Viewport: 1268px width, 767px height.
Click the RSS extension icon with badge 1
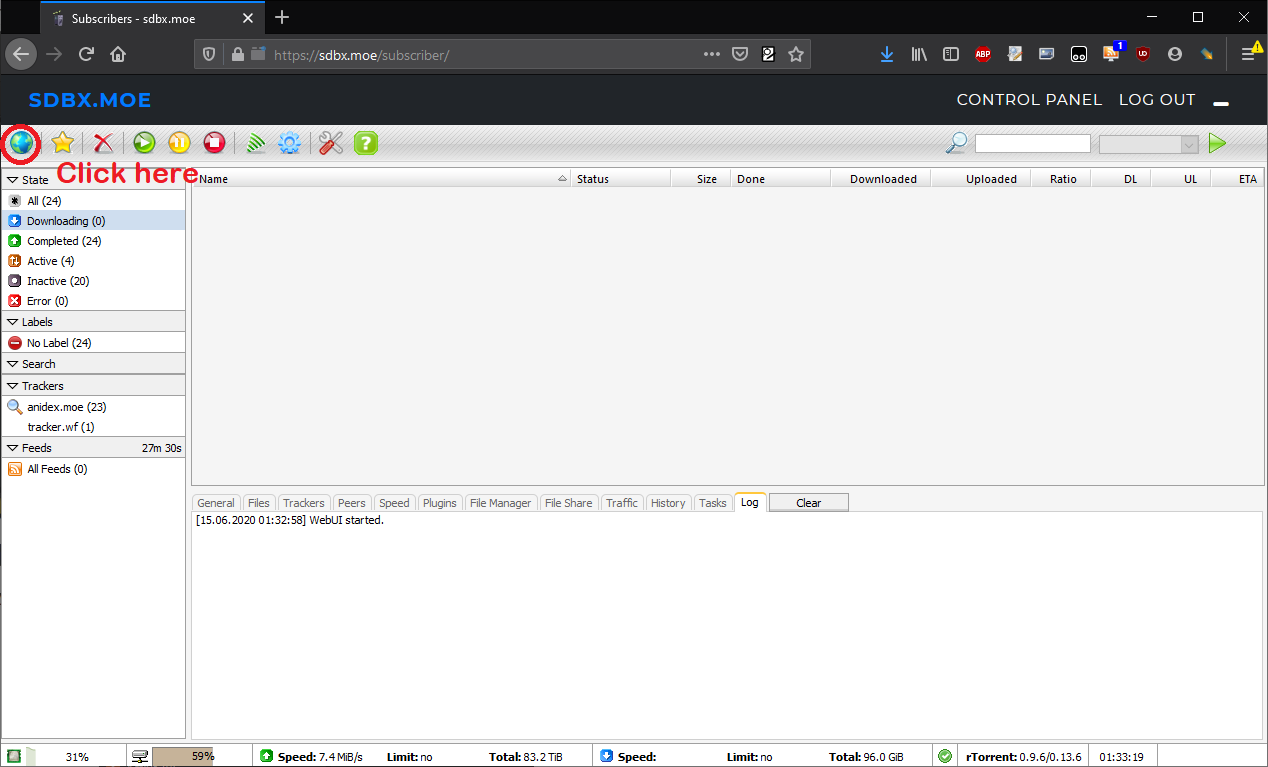(x=1112, y=53)
